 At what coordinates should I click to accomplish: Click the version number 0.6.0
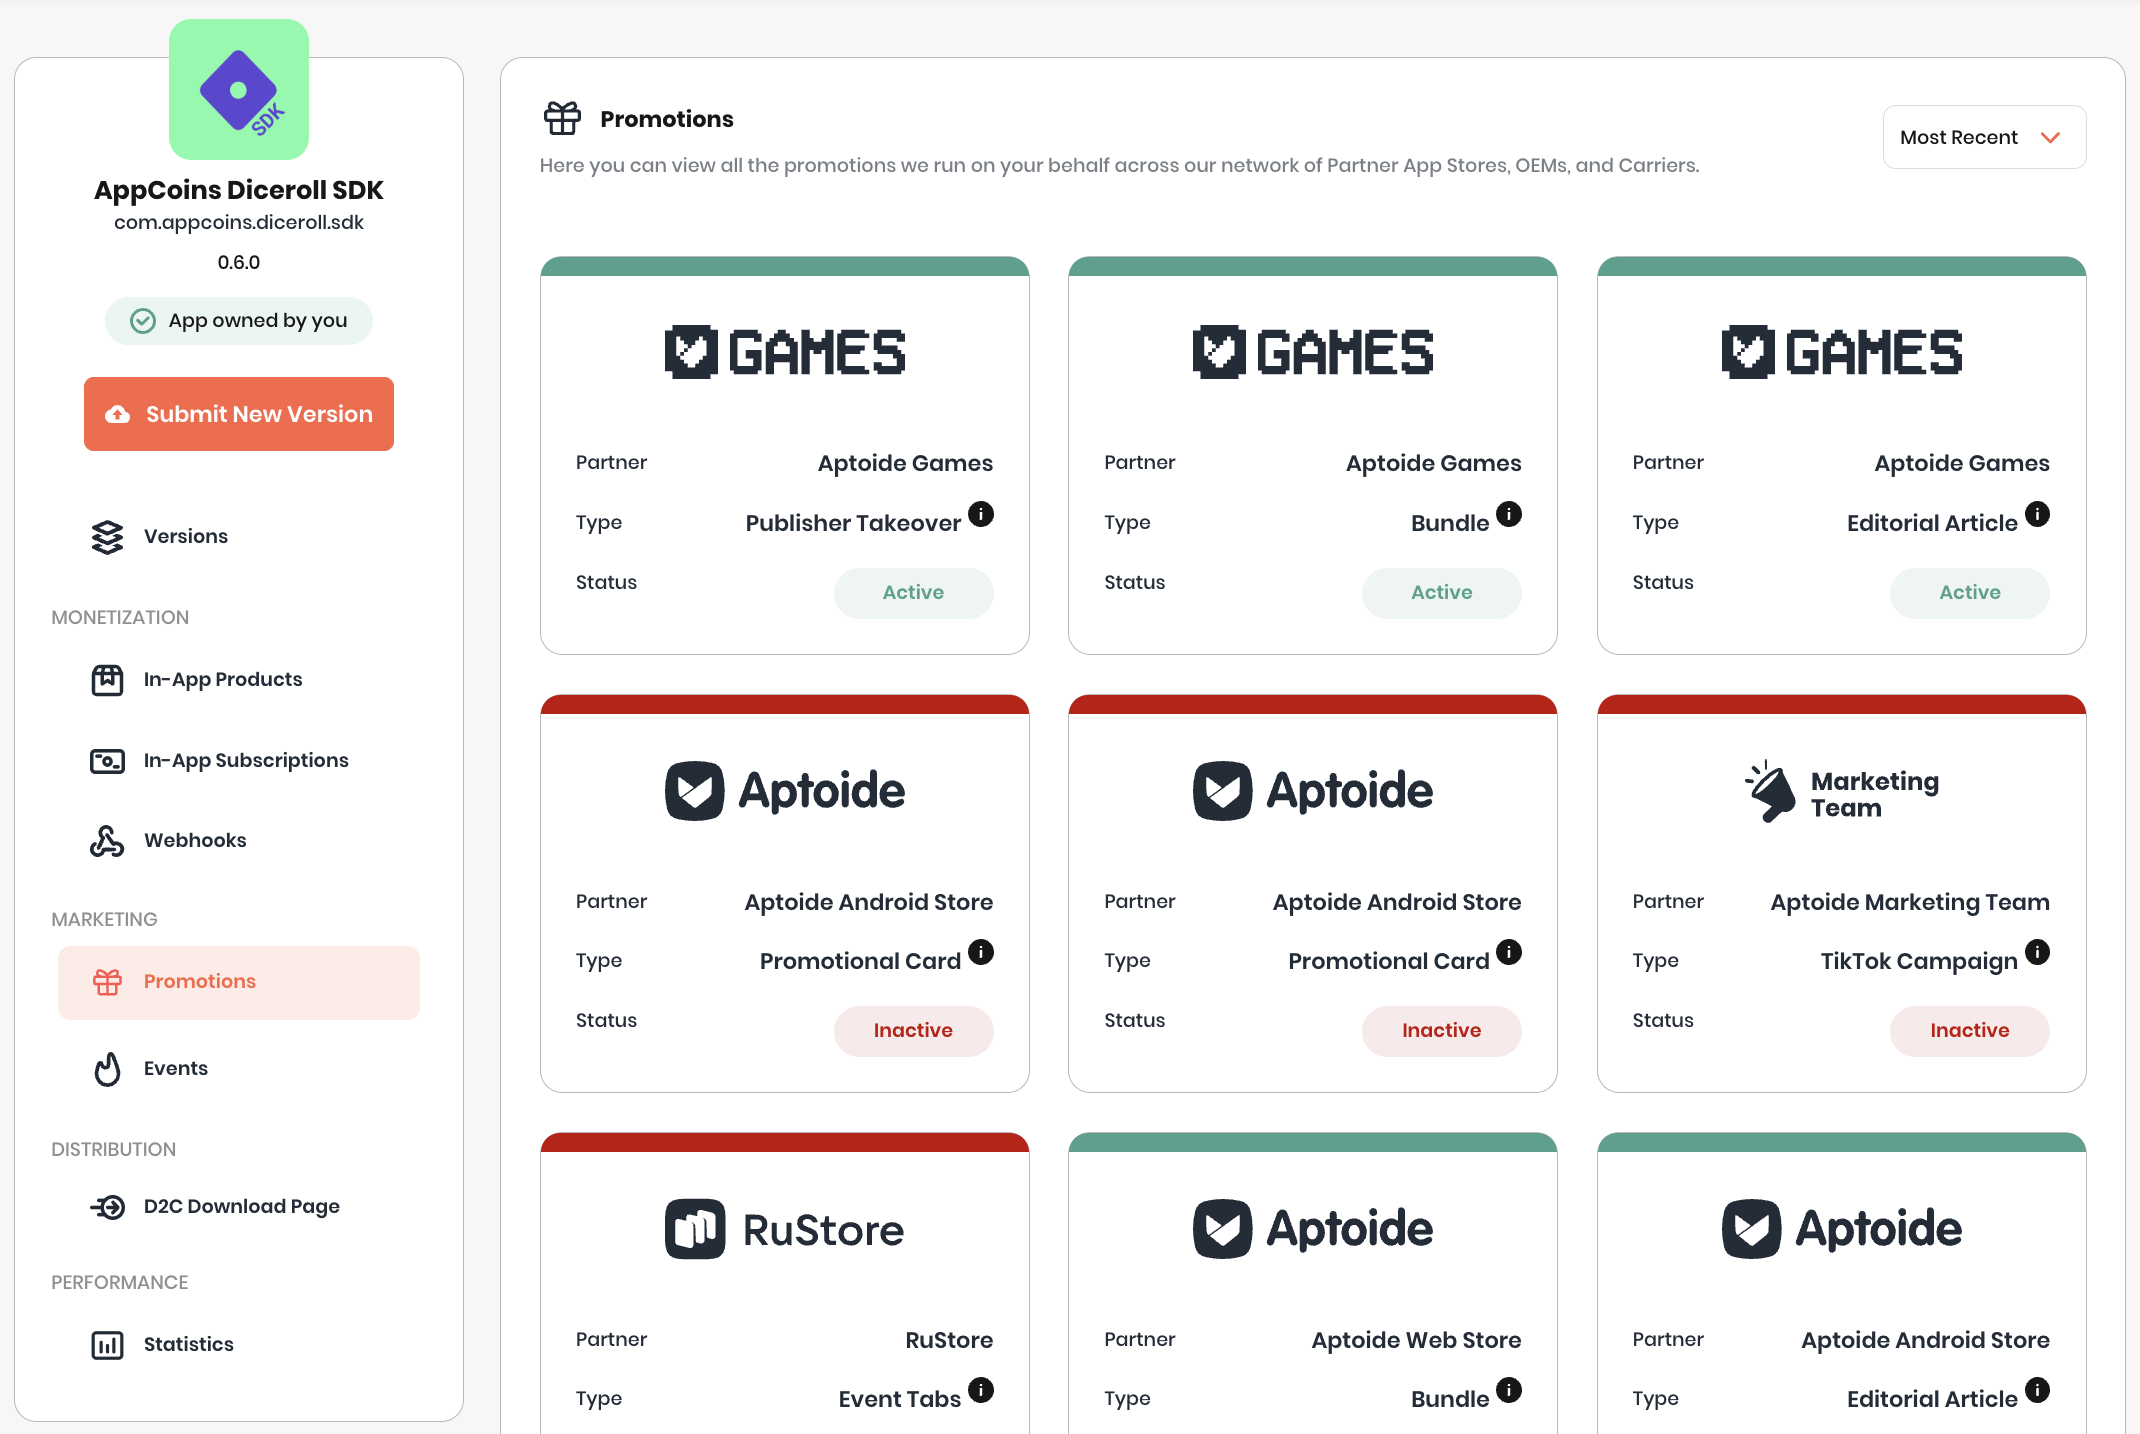(239, 263)
